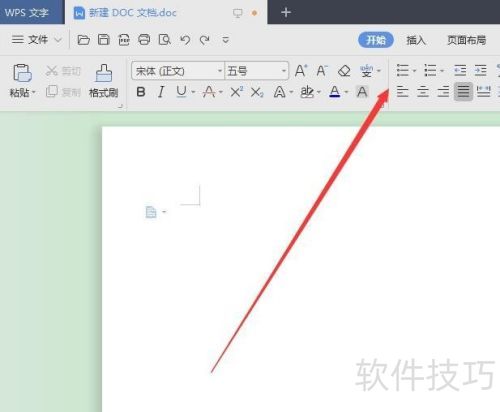This screenshot has height=412, width=500.
Task: Click the distributed alignment icon
Action: [x=484, y=91]
